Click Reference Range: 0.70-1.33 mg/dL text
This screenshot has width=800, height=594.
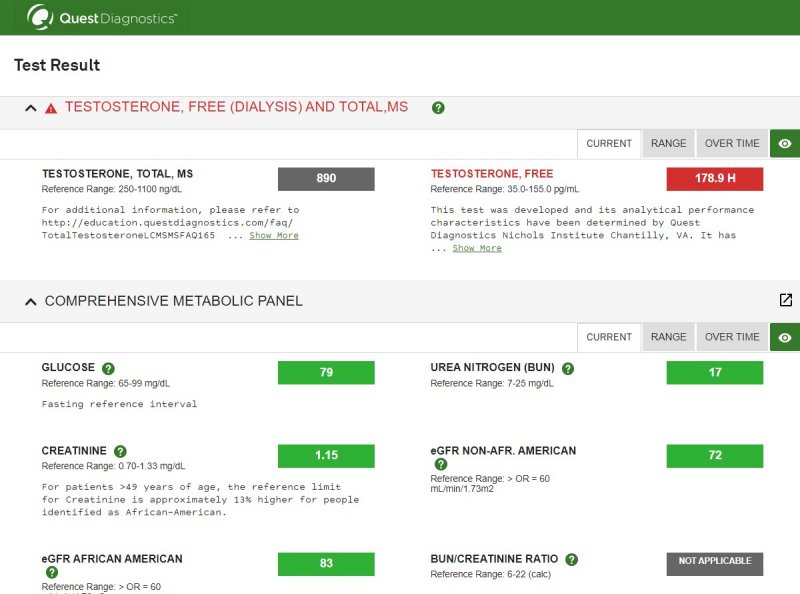pos(113,466)
